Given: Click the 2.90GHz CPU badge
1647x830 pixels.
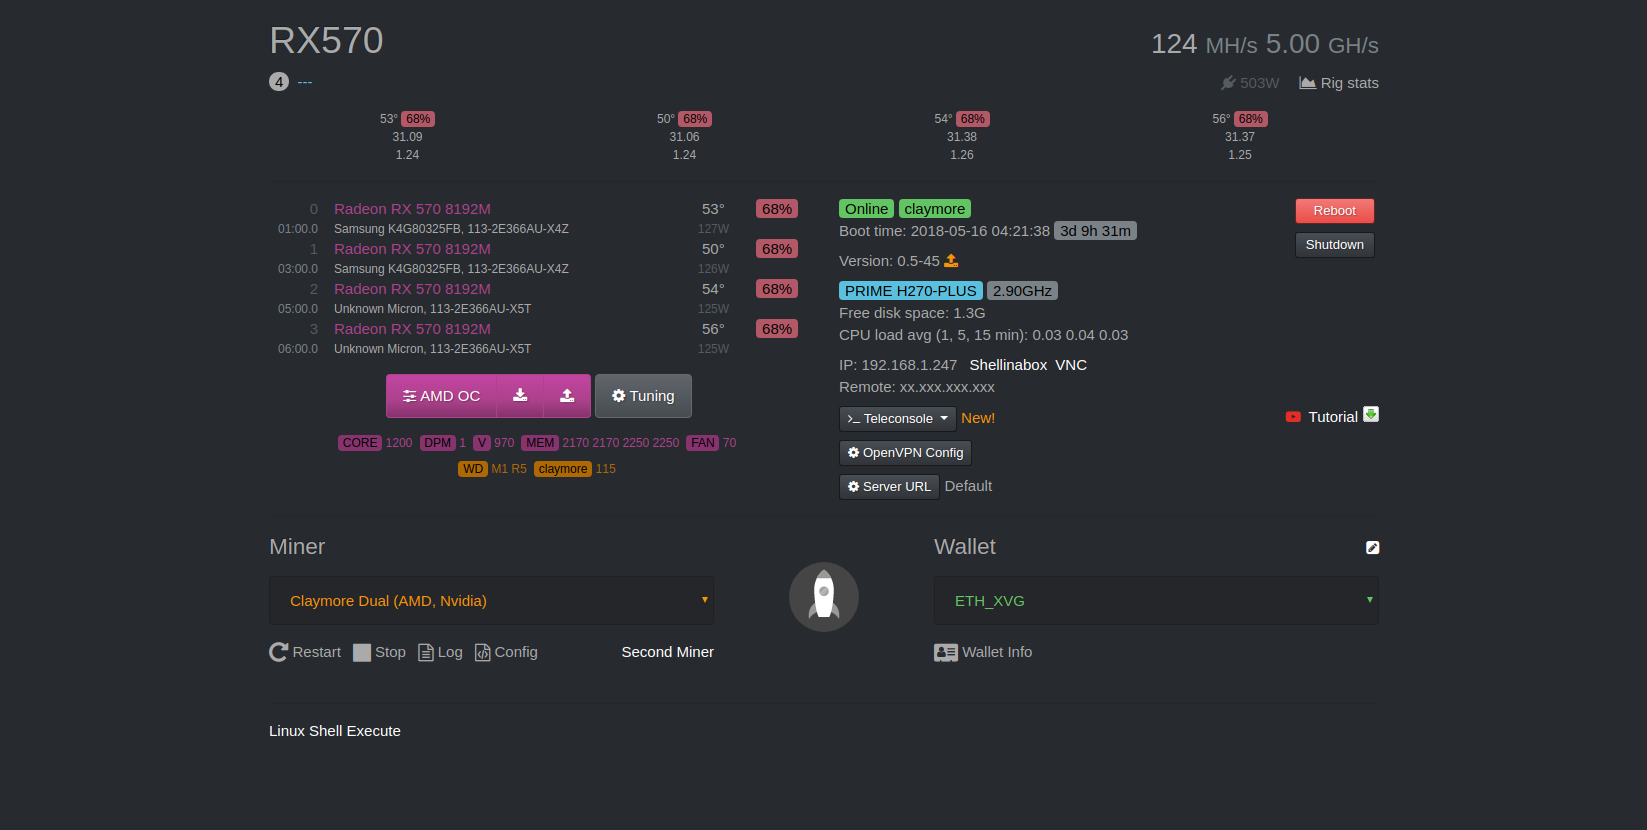Looking at the screenshot, I should tap(1022, 291).
